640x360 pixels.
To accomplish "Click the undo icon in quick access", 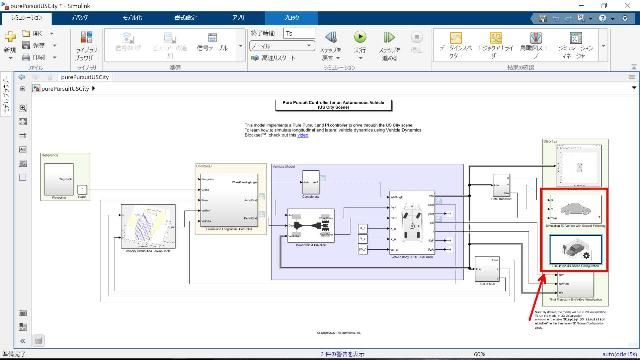I will pyautogui.click(x=556, y=18).
